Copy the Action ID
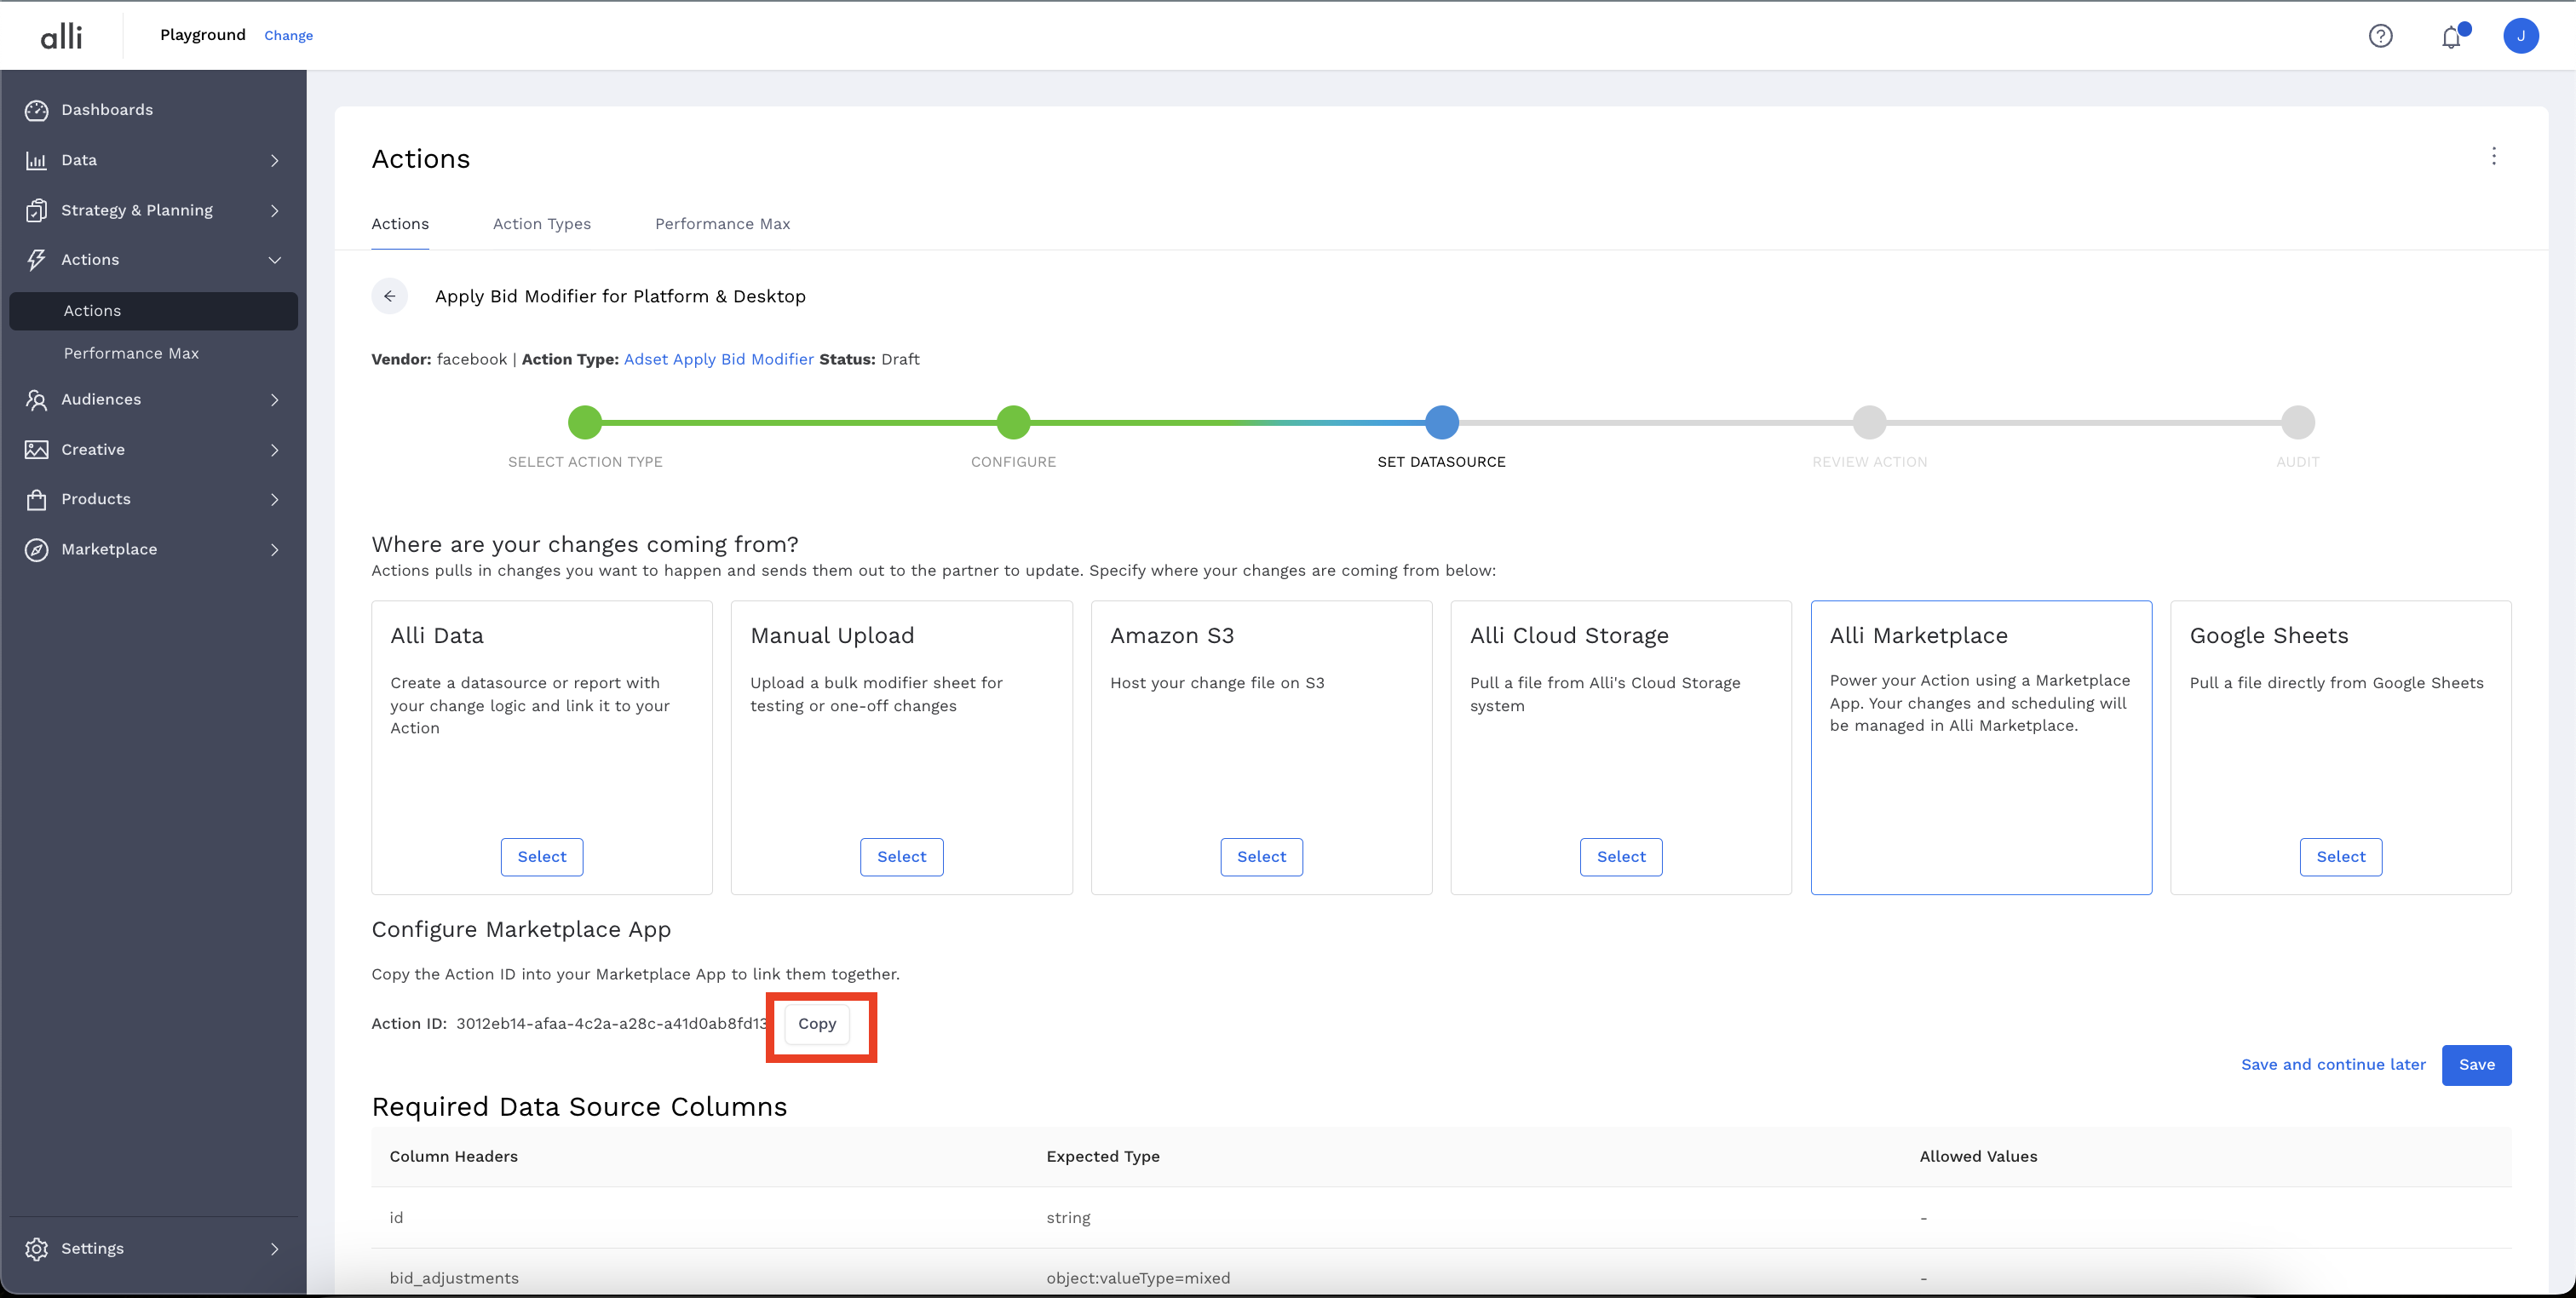Screen dimensions: 2576x1298 click(816, 1024)
